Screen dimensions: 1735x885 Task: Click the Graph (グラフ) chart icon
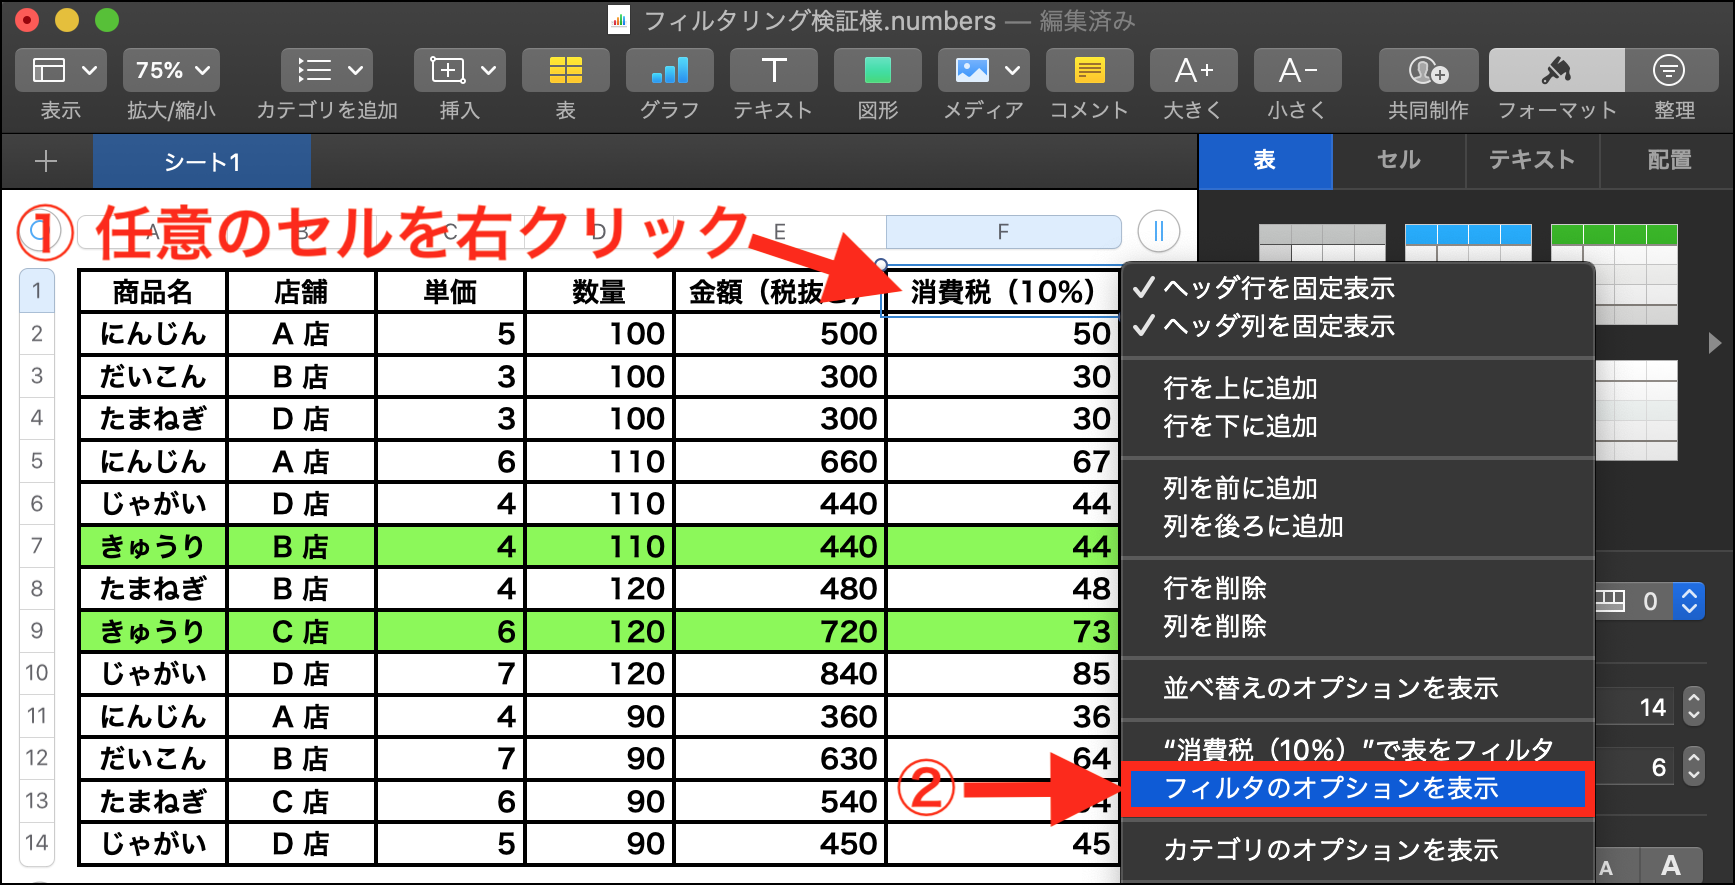[x=669, y=70]
